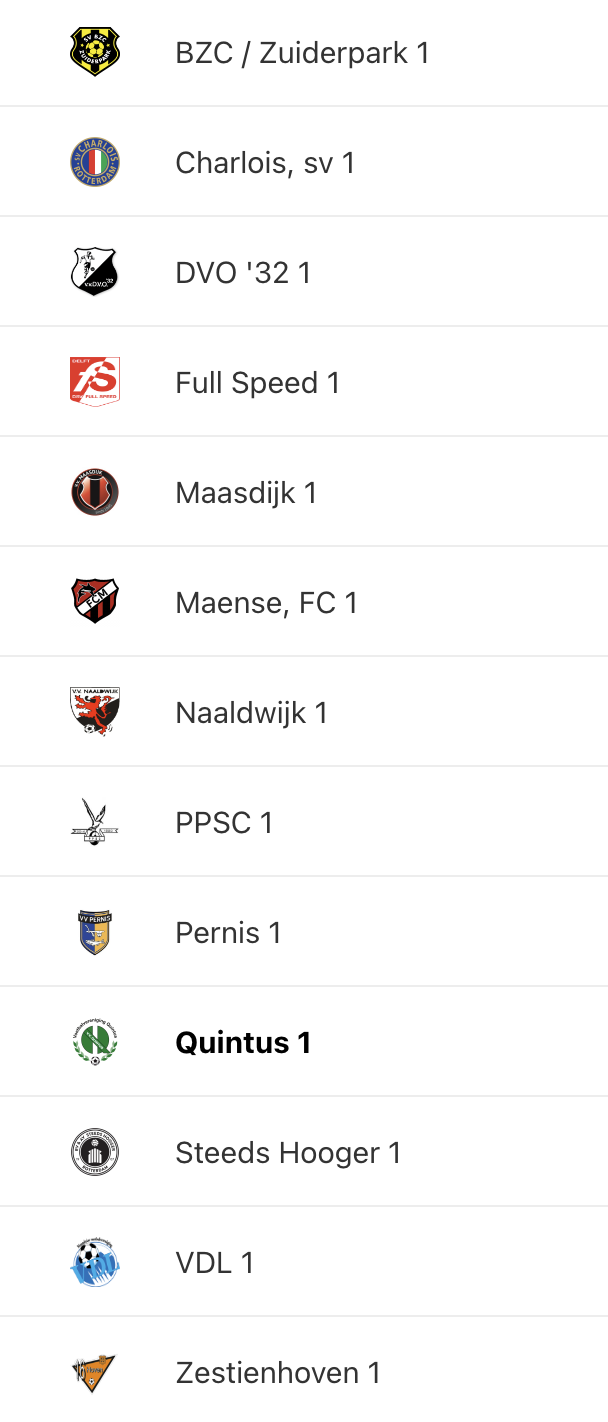This screenshot has width=608, height=1422.
Task: Select the VV Pernis shield logo
Action: [x=95, y=932]
